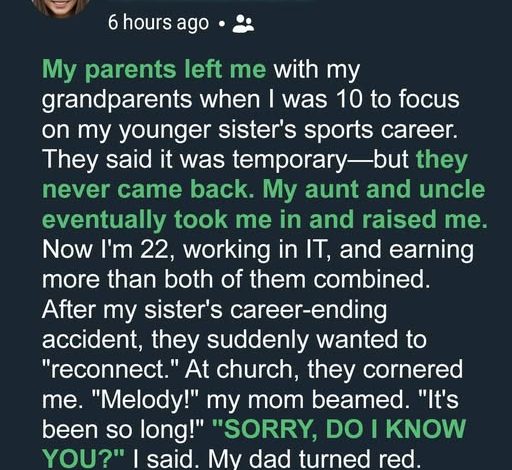Click the words "sports career."
This screenshot has height=470, width=512.
(380, 131)
